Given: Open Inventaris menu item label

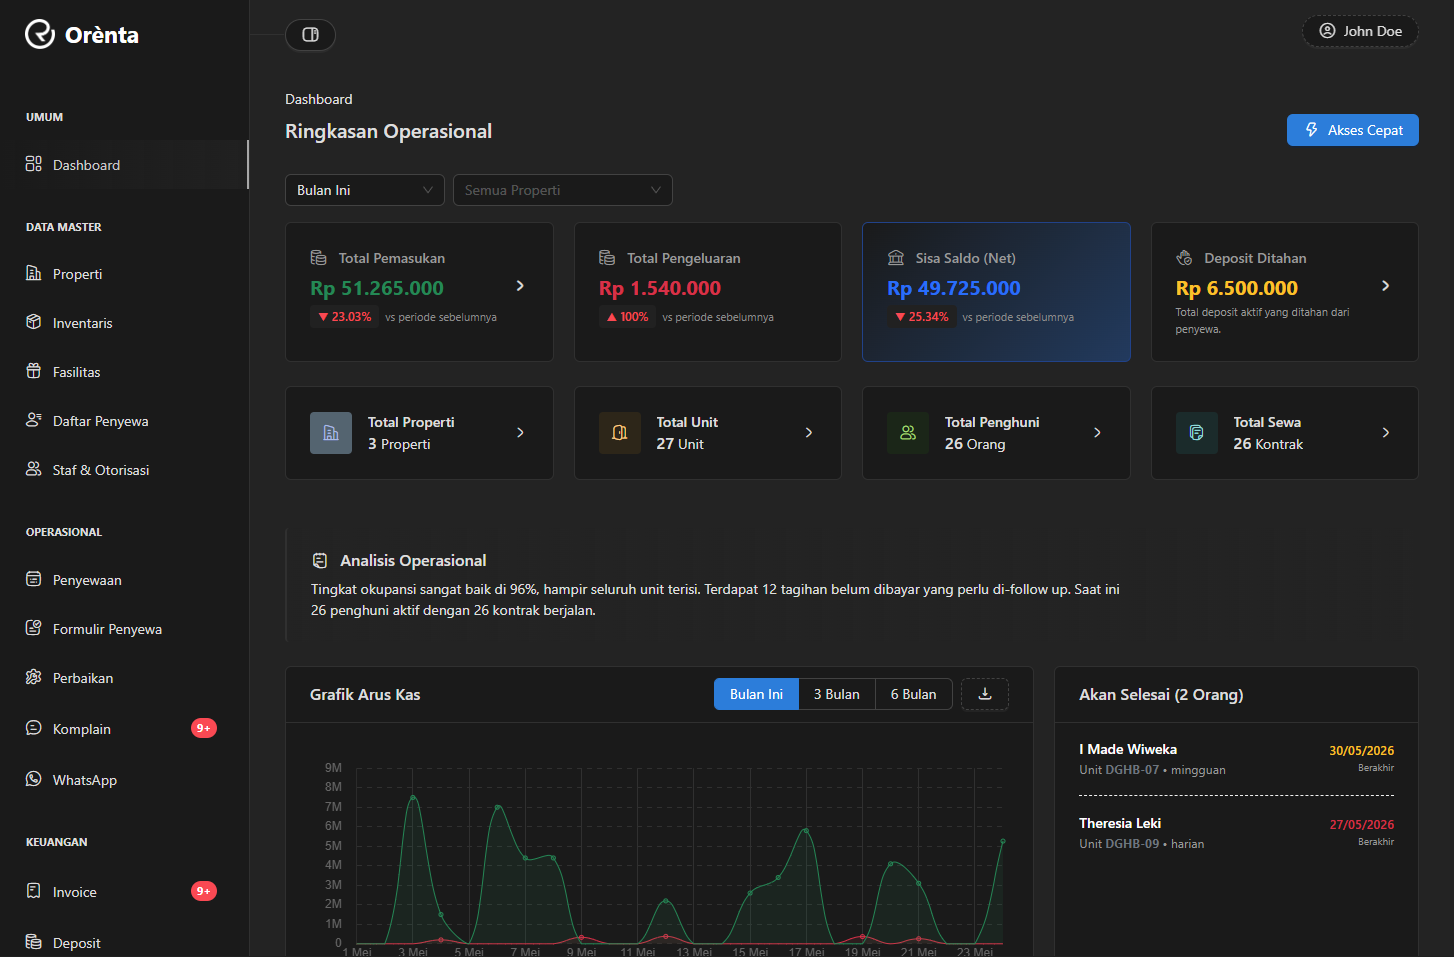Looking at the screenshot, I should point(82,323).
